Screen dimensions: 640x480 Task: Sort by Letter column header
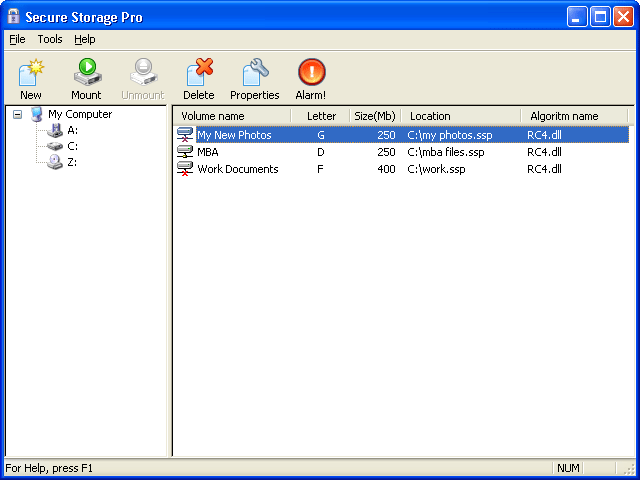click(x=320, y=116)
